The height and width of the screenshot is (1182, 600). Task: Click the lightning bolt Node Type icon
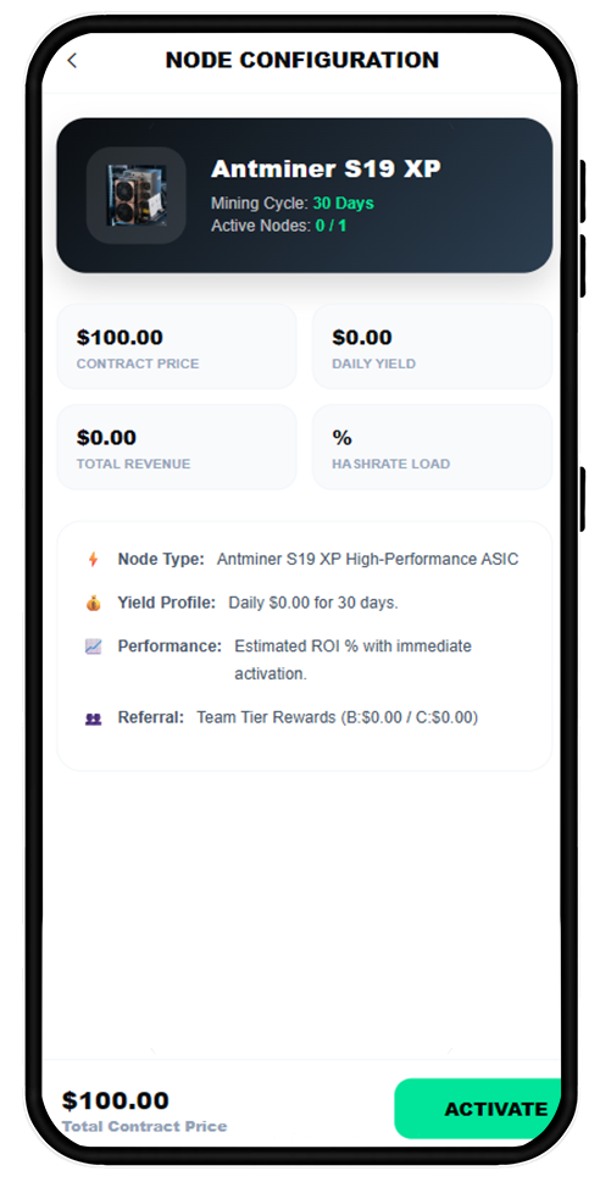click(x=93, y=559)
